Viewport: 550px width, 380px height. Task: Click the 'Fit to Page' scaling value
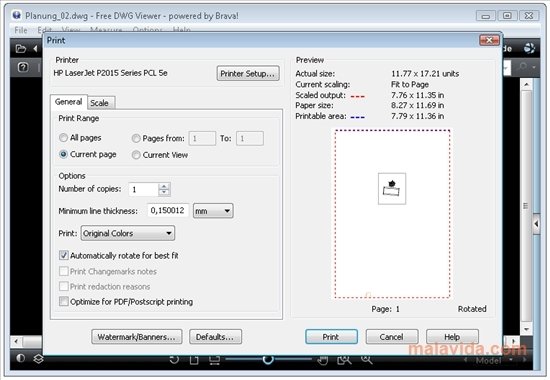410,84
